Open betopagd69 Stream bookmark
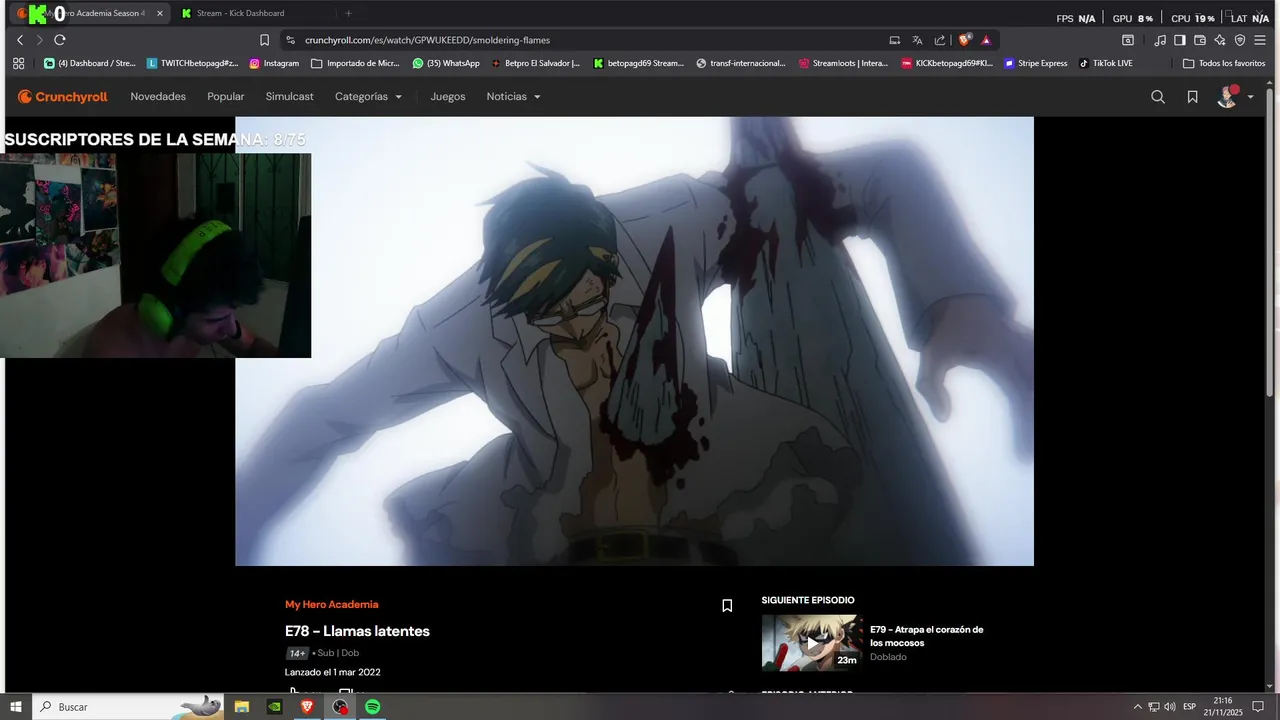Screen dimensions: 1280x720 [639, 63]
